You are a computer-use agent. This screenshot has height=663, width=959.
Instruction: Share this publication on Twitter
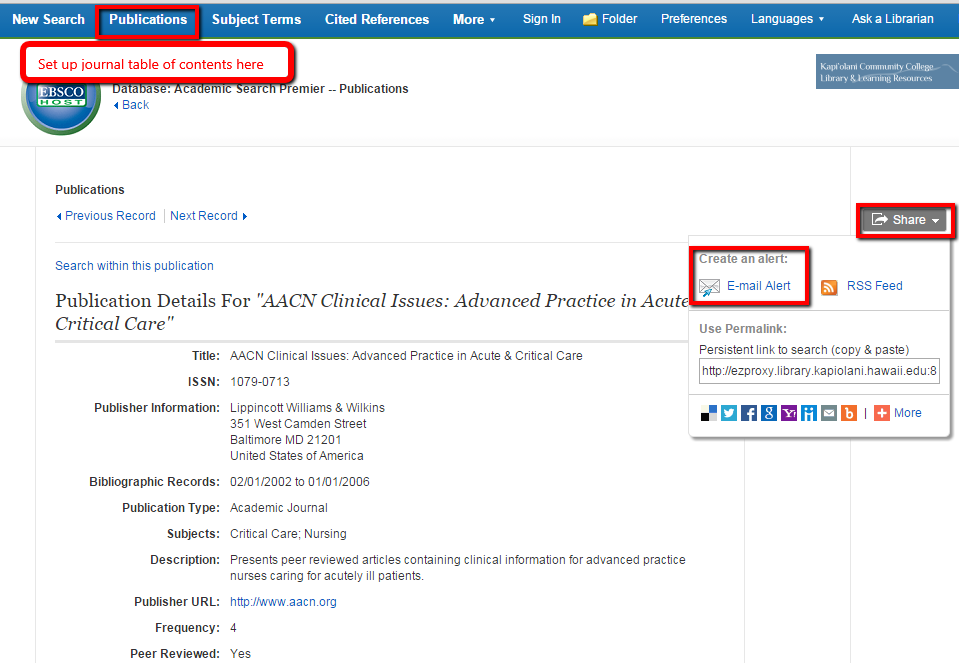pos(729,413)
